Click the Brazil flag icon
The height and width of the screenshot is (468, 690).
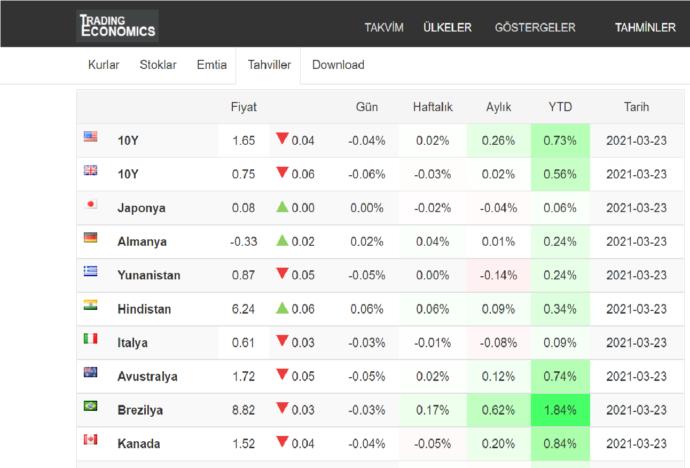point(91,406)
